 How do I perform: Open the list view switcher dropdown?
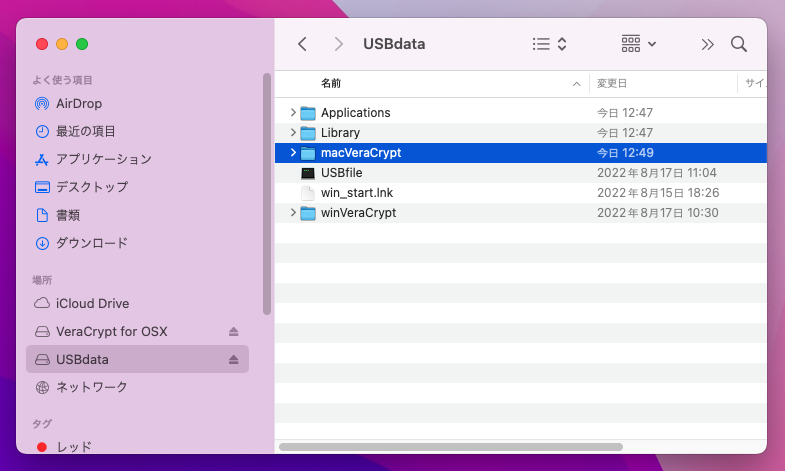tap(549, 44)
